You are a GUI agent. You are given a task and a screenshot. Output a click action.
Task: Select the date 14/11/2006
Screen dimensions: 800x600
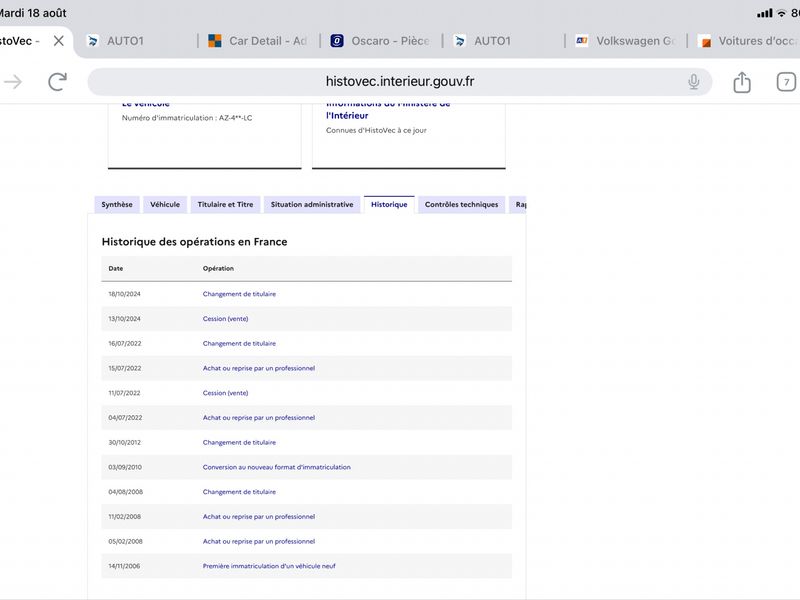(124, 566)
